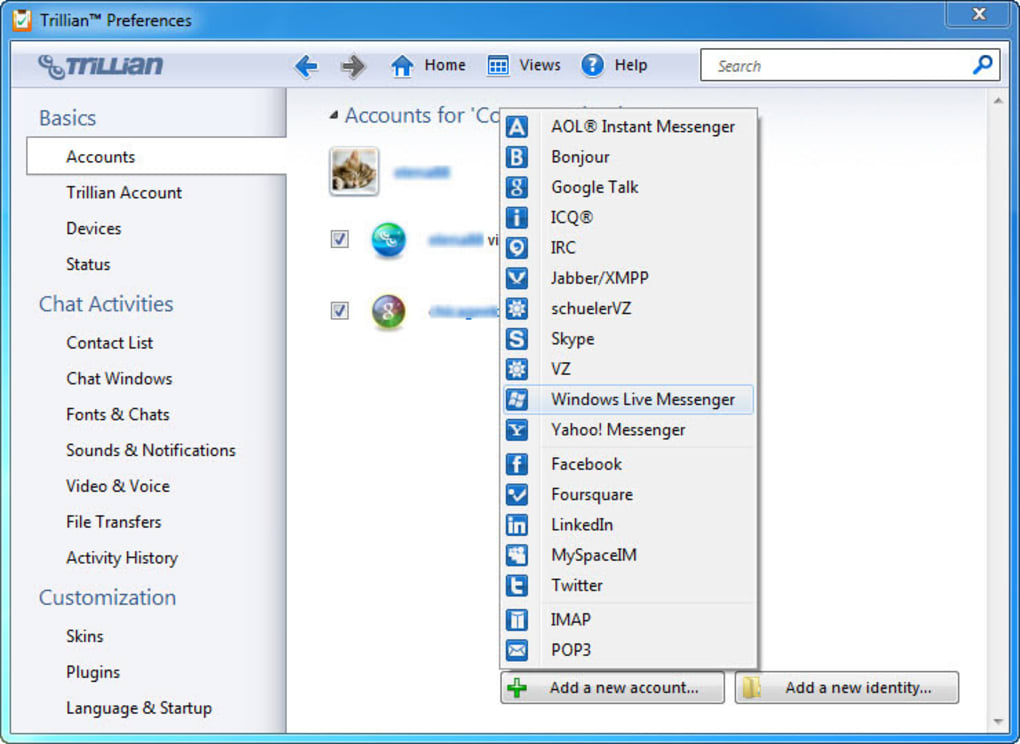Open the Add a new account menu
The height and width of the screenshot is (744, 1020).
click(x=612, y=687)
